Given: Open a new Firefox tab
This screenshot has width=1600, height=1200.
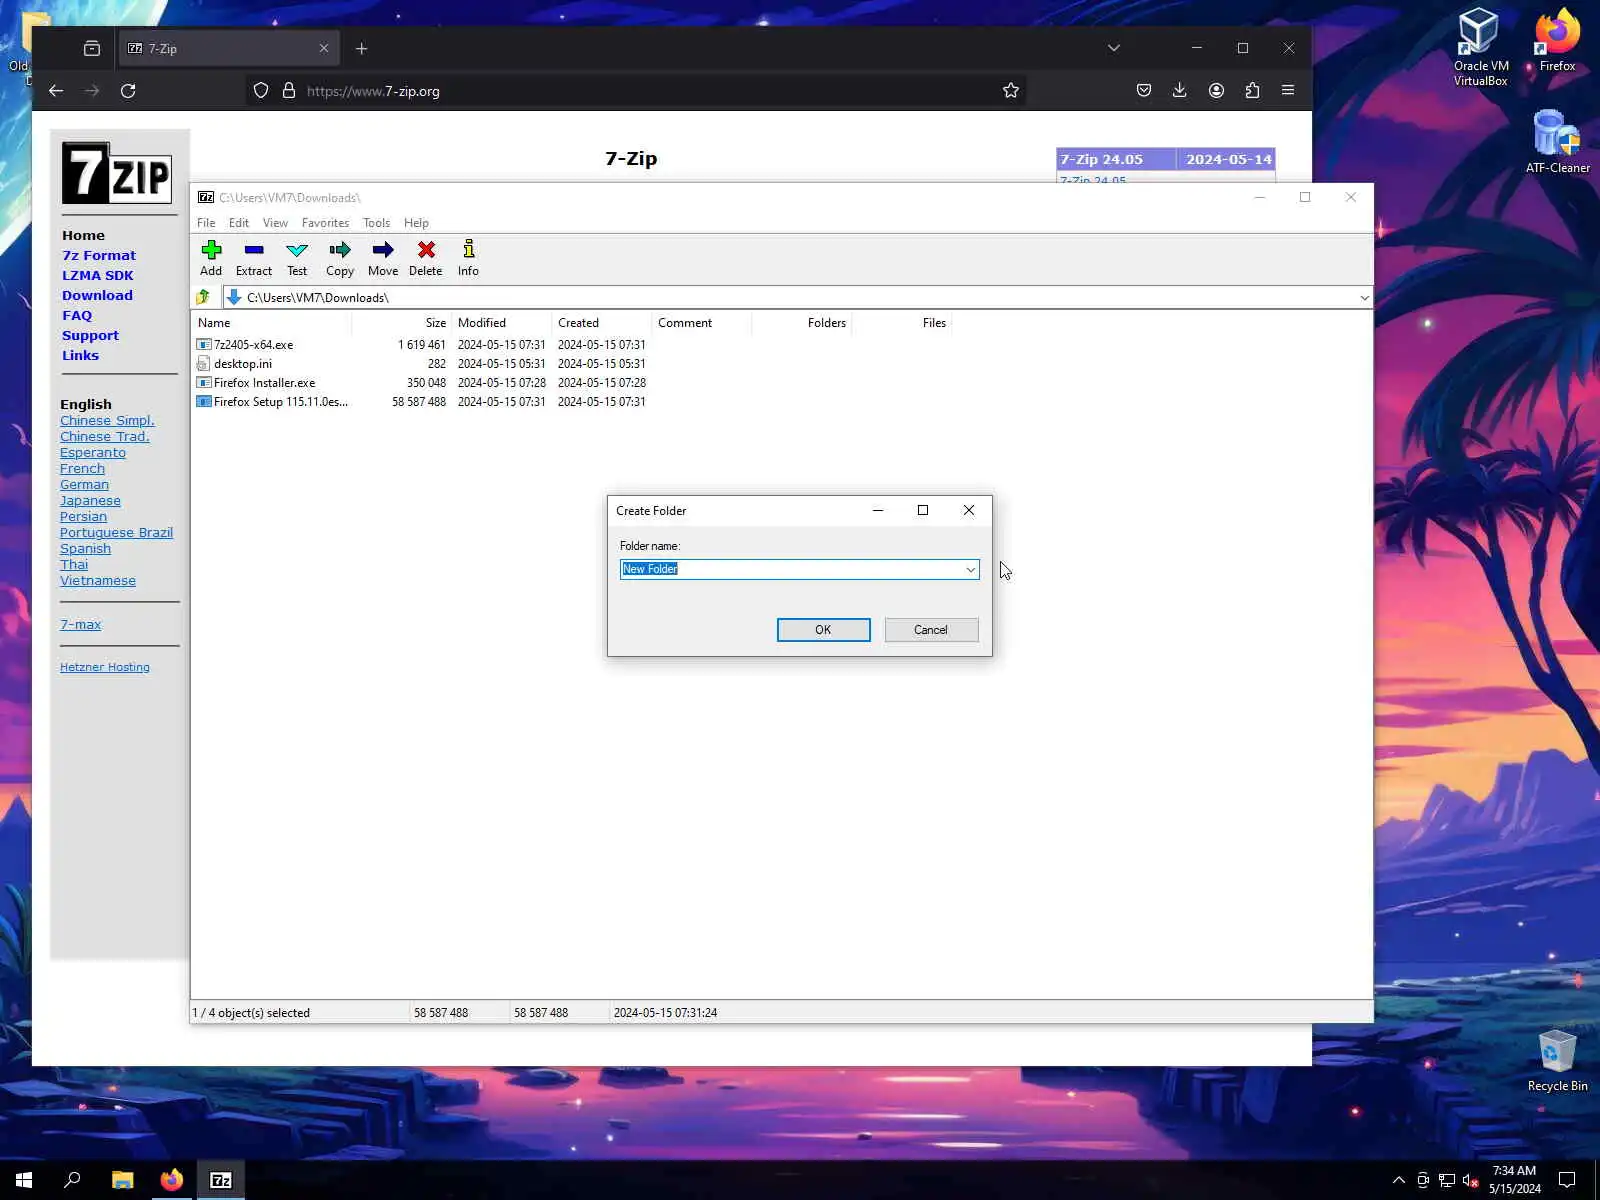Looking at the screenshot, I should click(362, 48).
